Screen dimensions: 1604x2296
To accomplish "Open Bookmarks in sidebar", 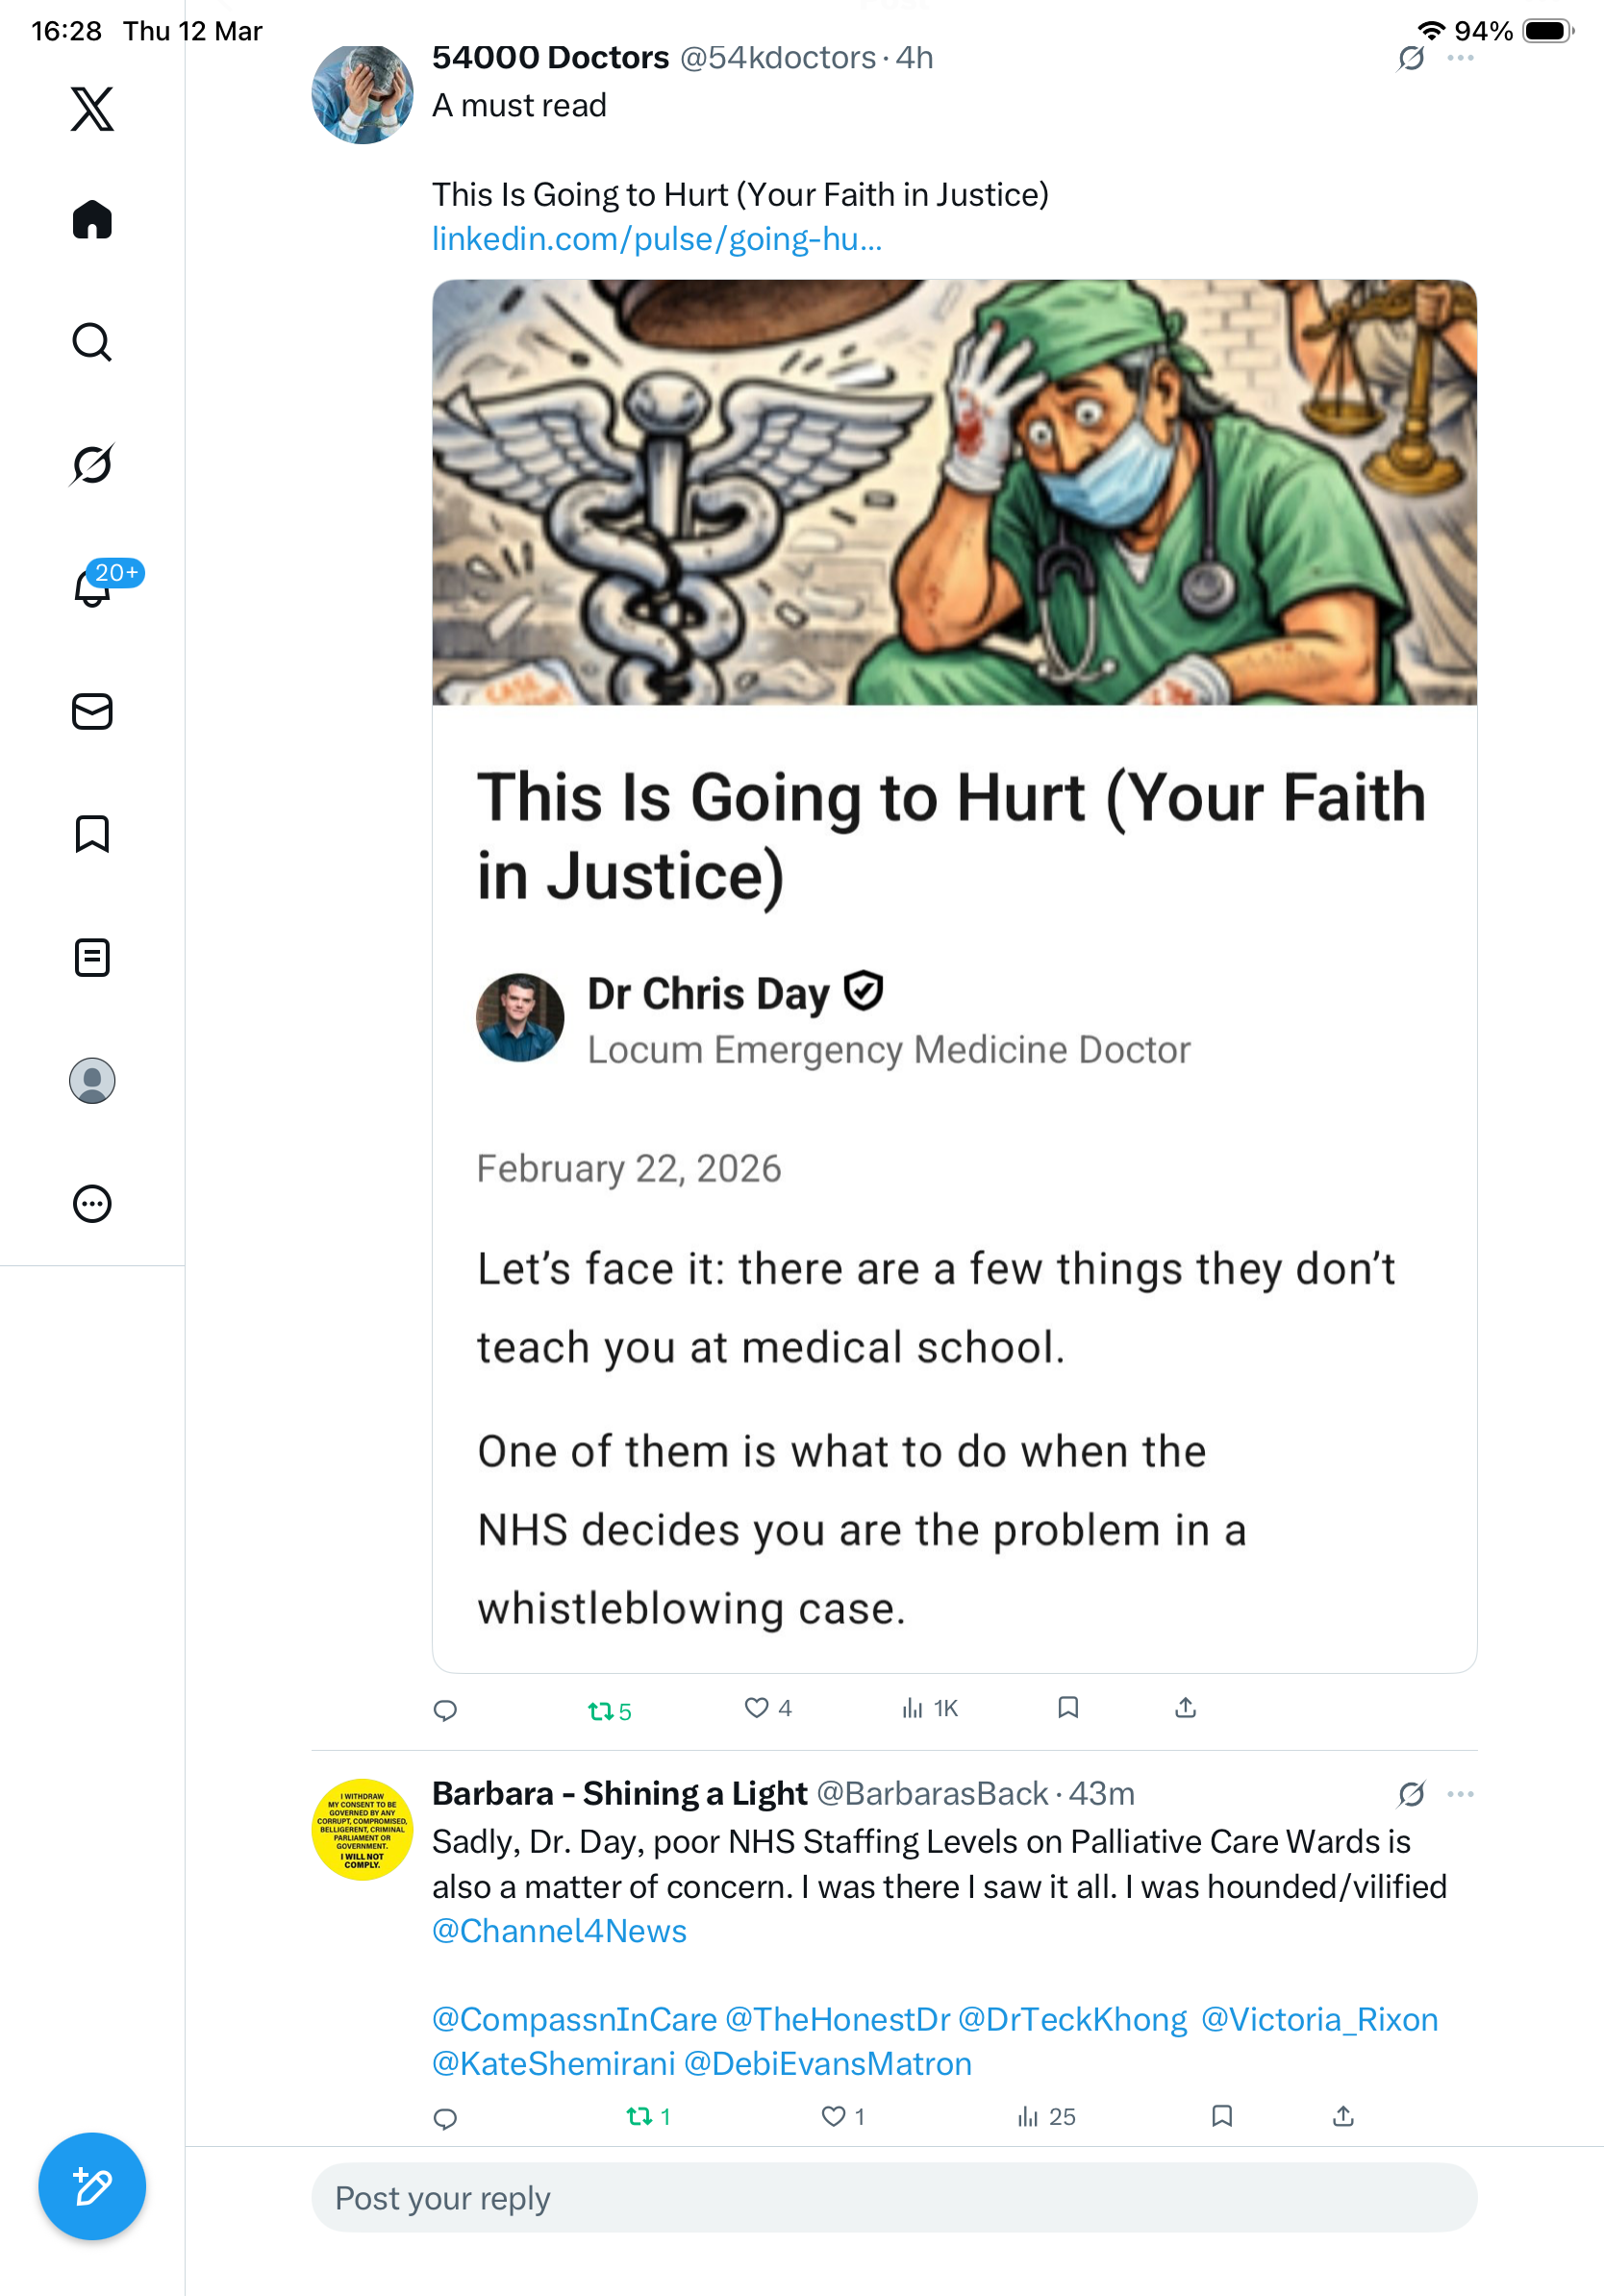I will (x=92, y=834).
